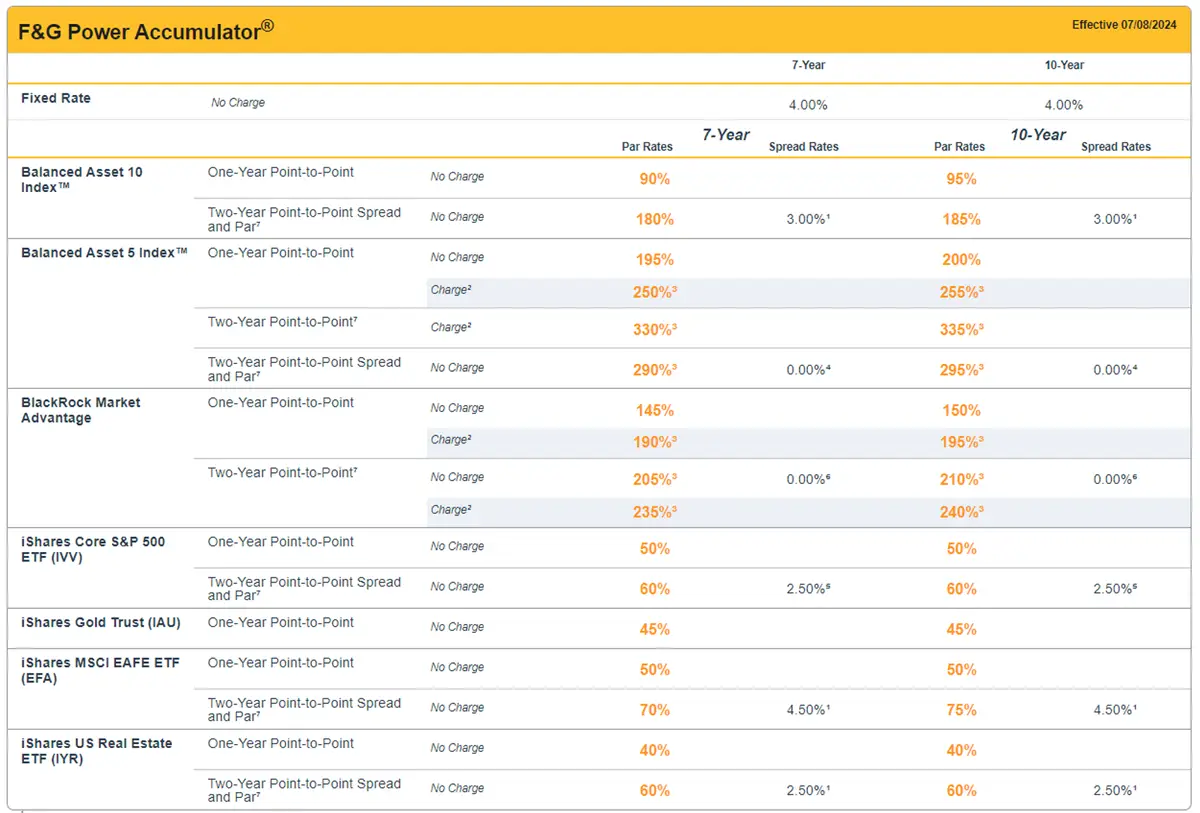Select the IAU 7-Year 45% par rate
Image resolution: width=1200 pixels, height=813 pixels.
[x=655, y=630]
